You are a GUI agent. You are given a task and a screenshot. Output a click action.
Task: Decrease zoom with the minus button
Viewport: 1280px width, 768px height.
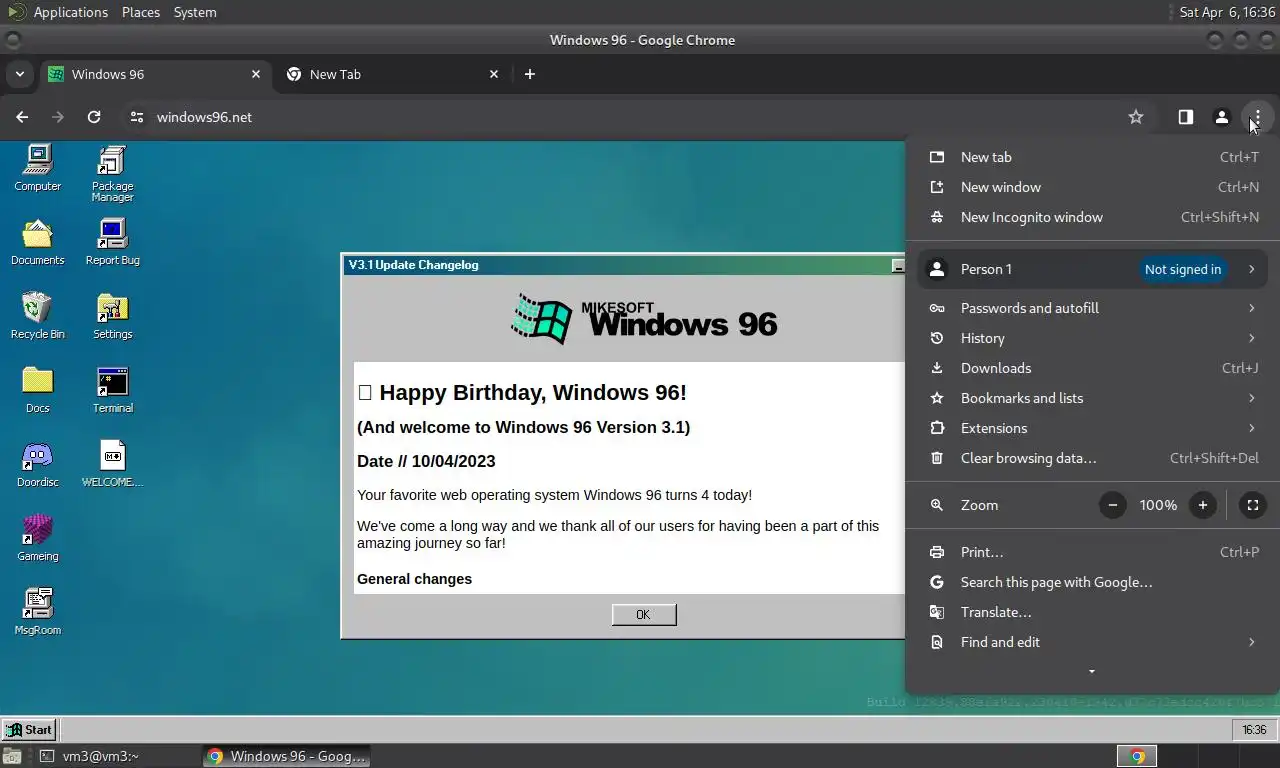(x=1112, y=505)
